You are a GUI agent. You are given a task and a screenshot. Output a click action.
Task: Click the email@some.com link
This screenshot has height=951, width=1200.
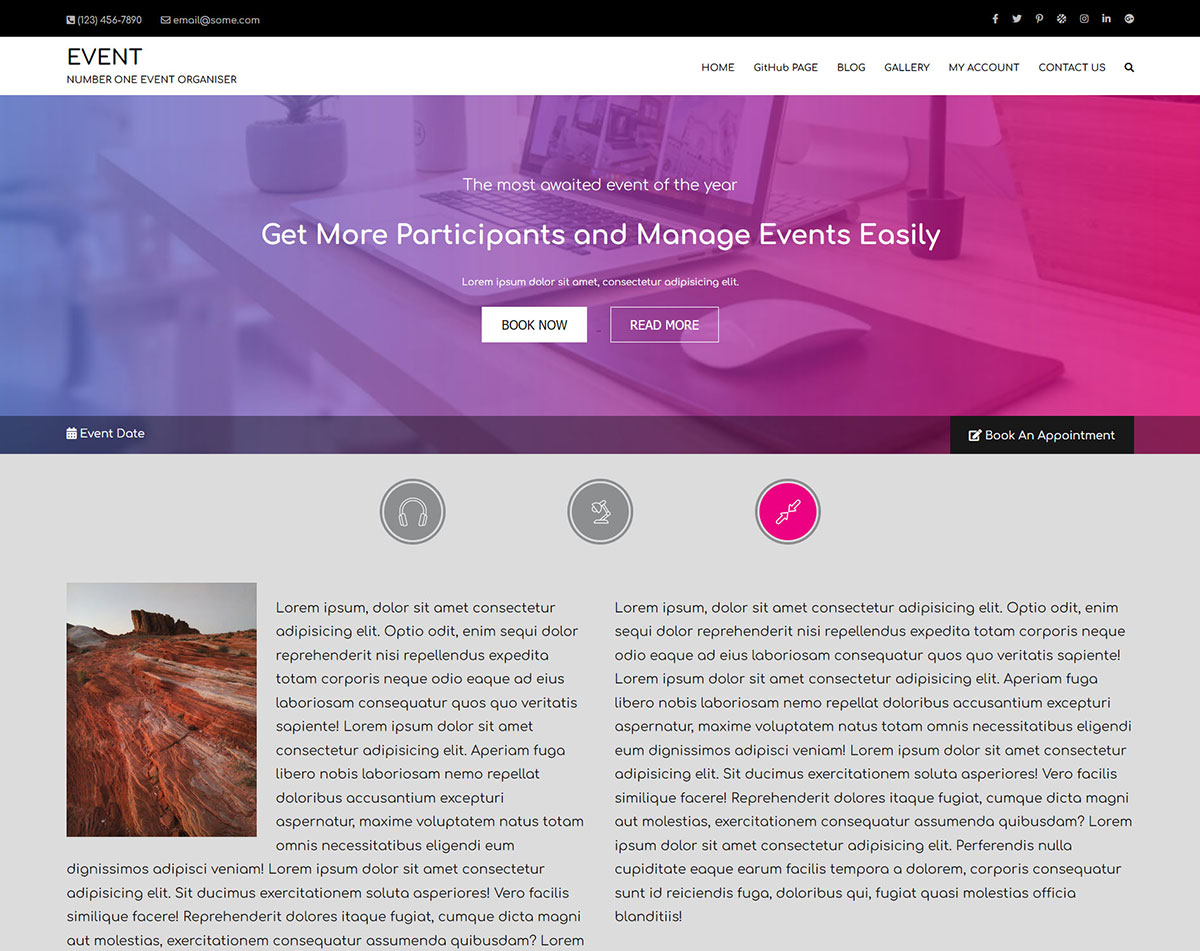pos(216,20)
